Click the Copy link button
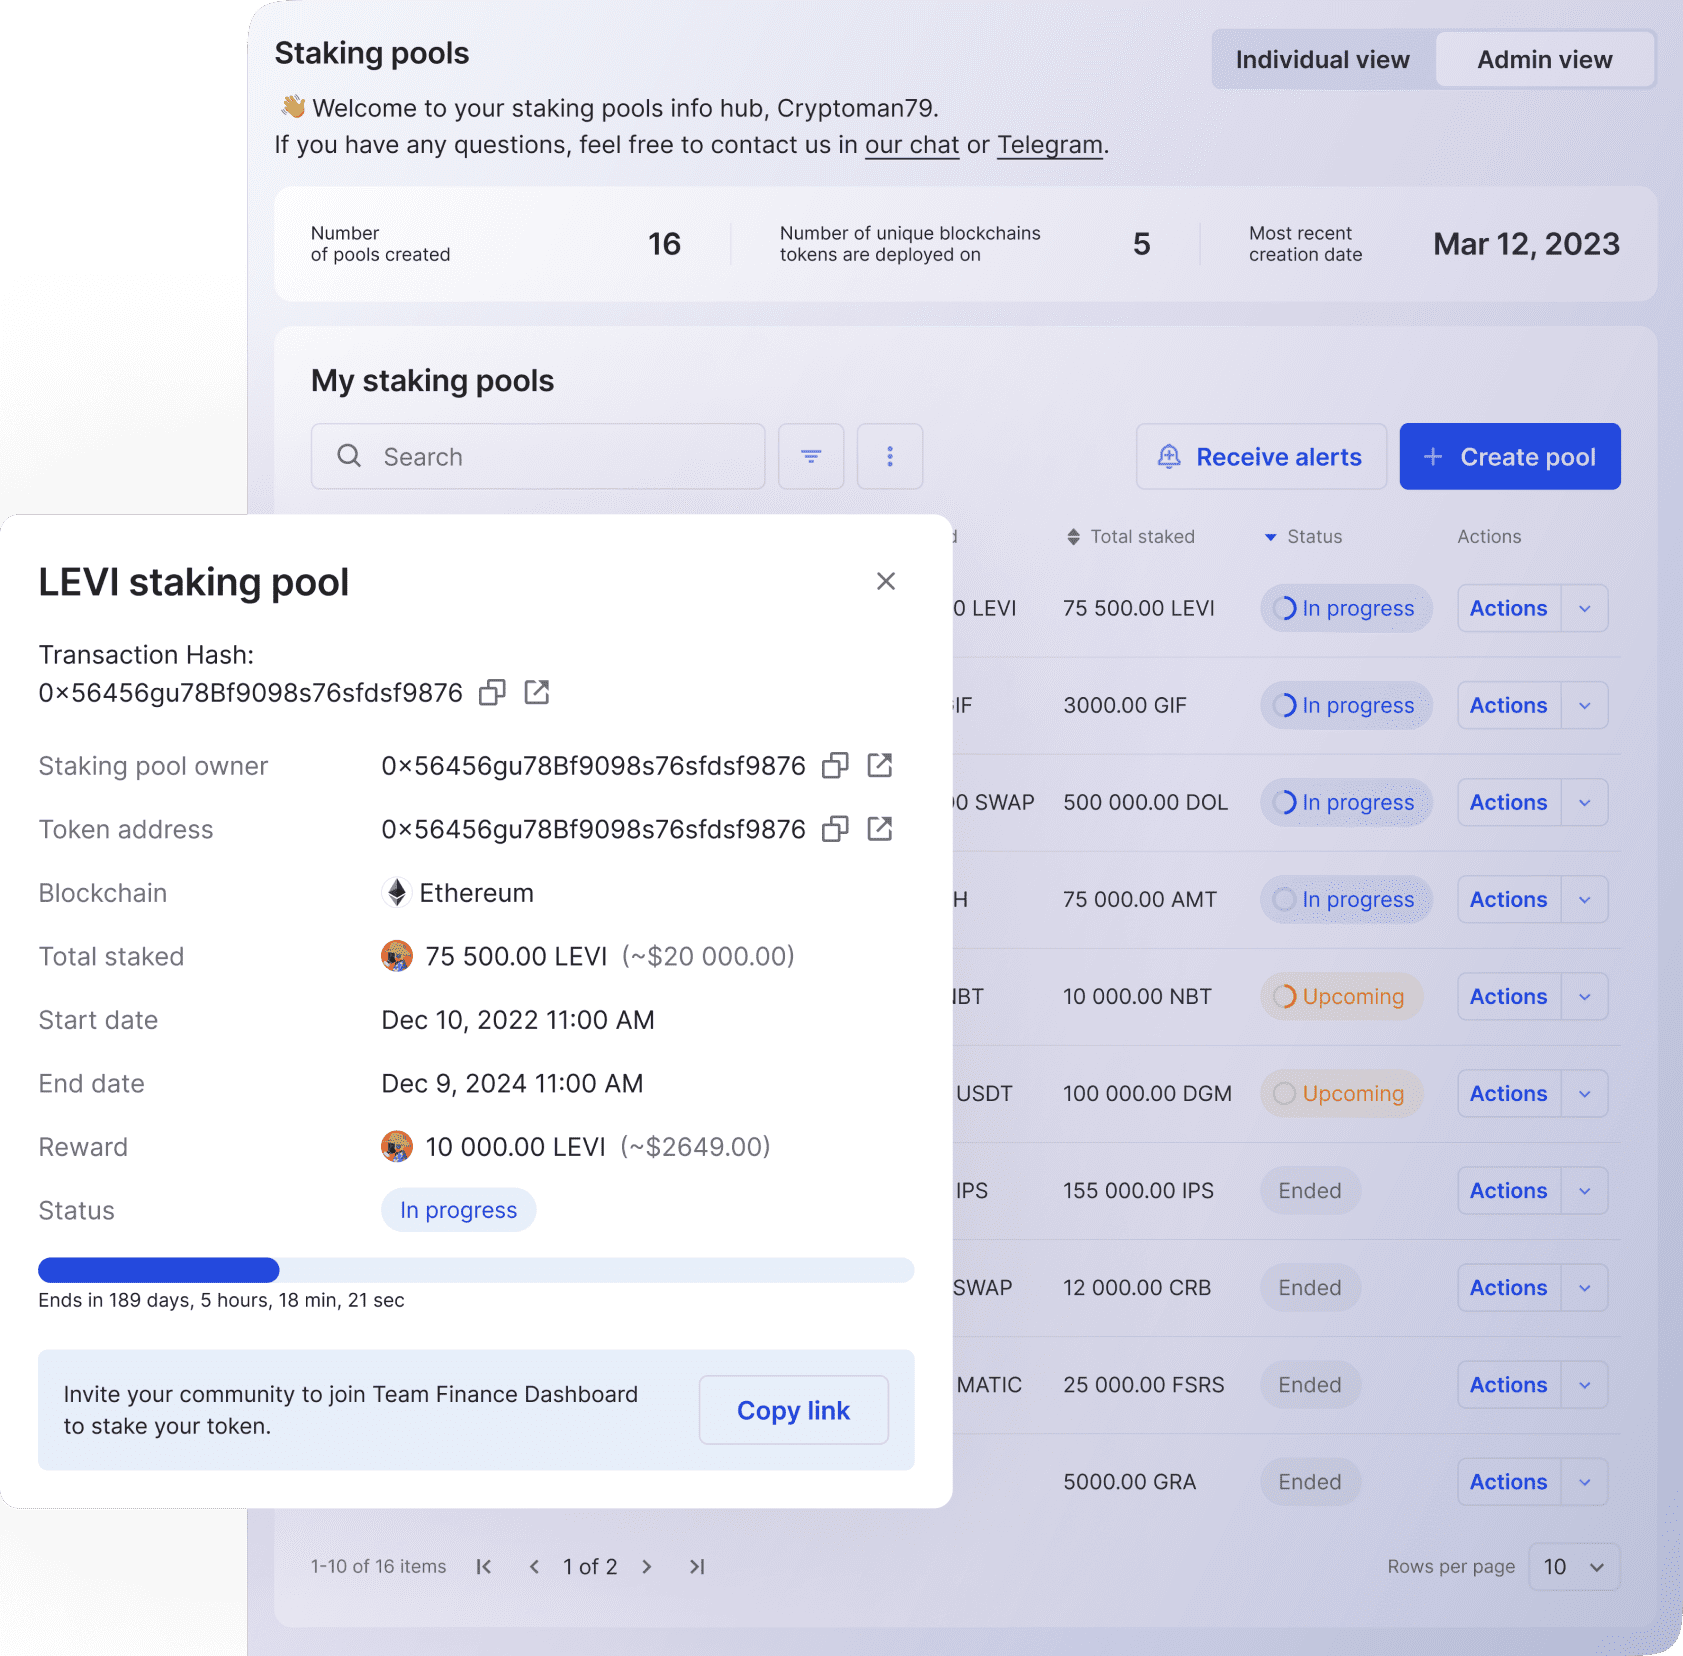Viewport: 1683px width, 1656px height. coord(793,1410)
